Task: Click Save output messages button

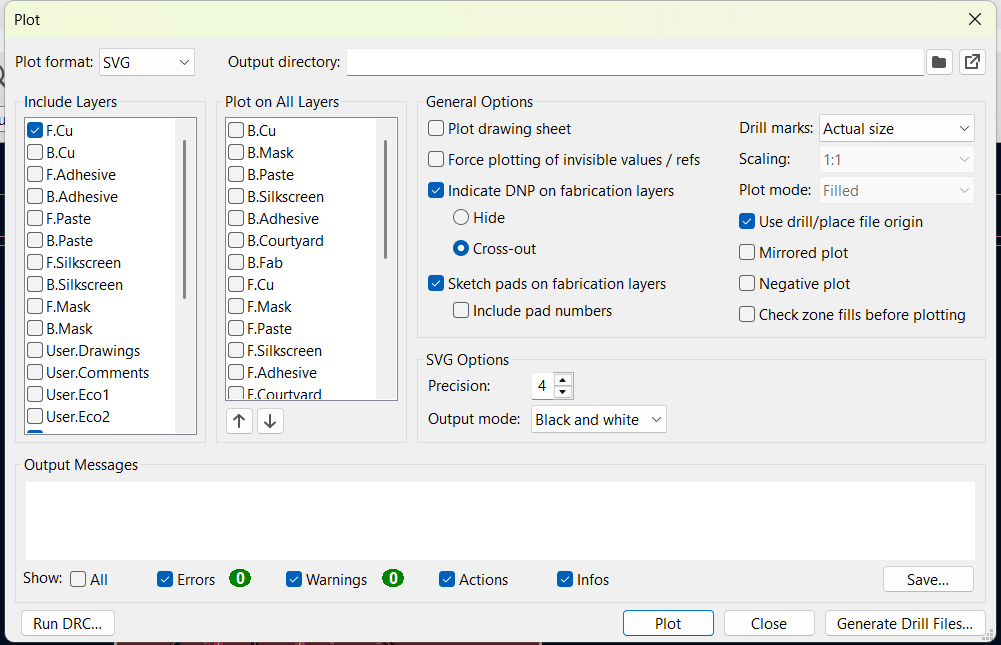Action: tap(928, 579)
